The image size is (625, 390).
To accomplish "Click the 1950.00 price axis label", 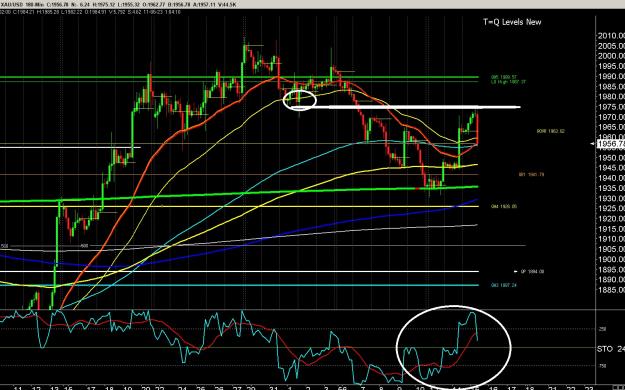I will click(611, 158).
